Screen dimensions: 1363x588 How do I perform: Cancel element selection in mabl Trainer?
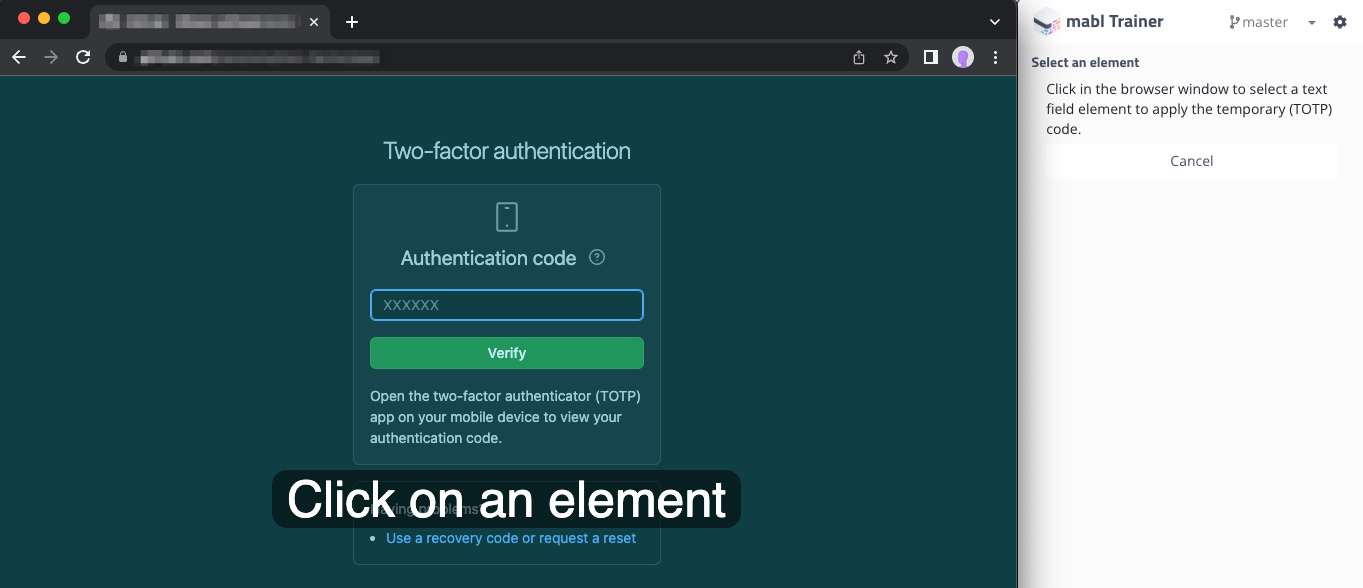(x=1192, y=161)
